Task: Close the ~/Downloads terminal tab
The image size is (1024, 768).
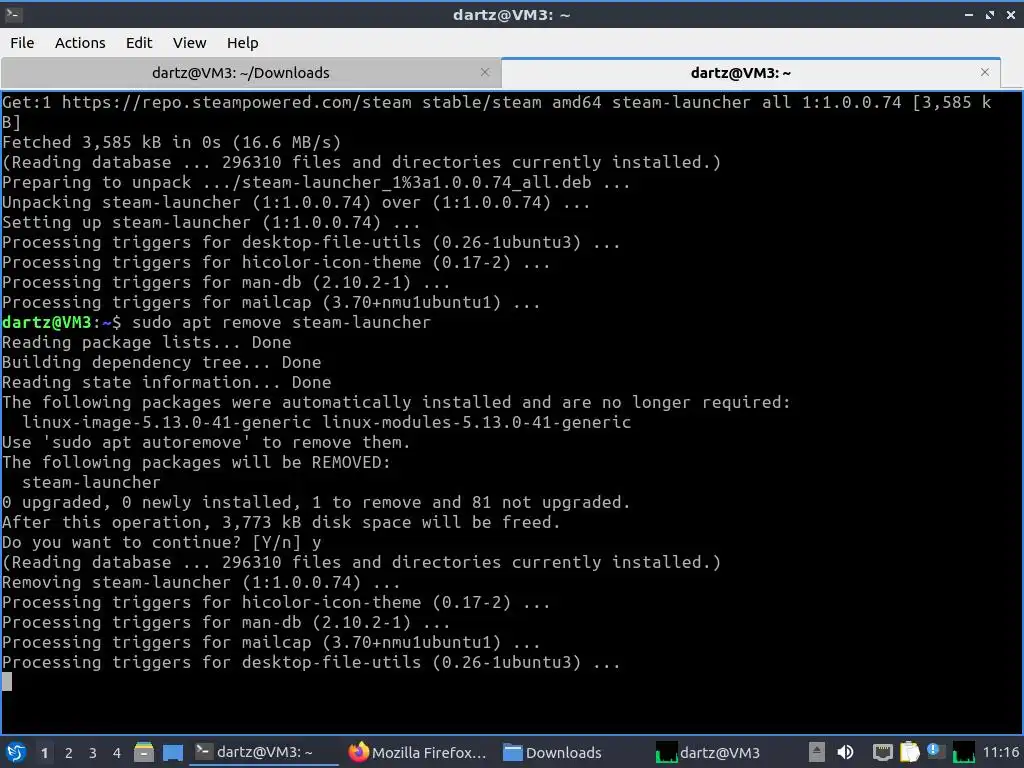Action: (485, 72)
